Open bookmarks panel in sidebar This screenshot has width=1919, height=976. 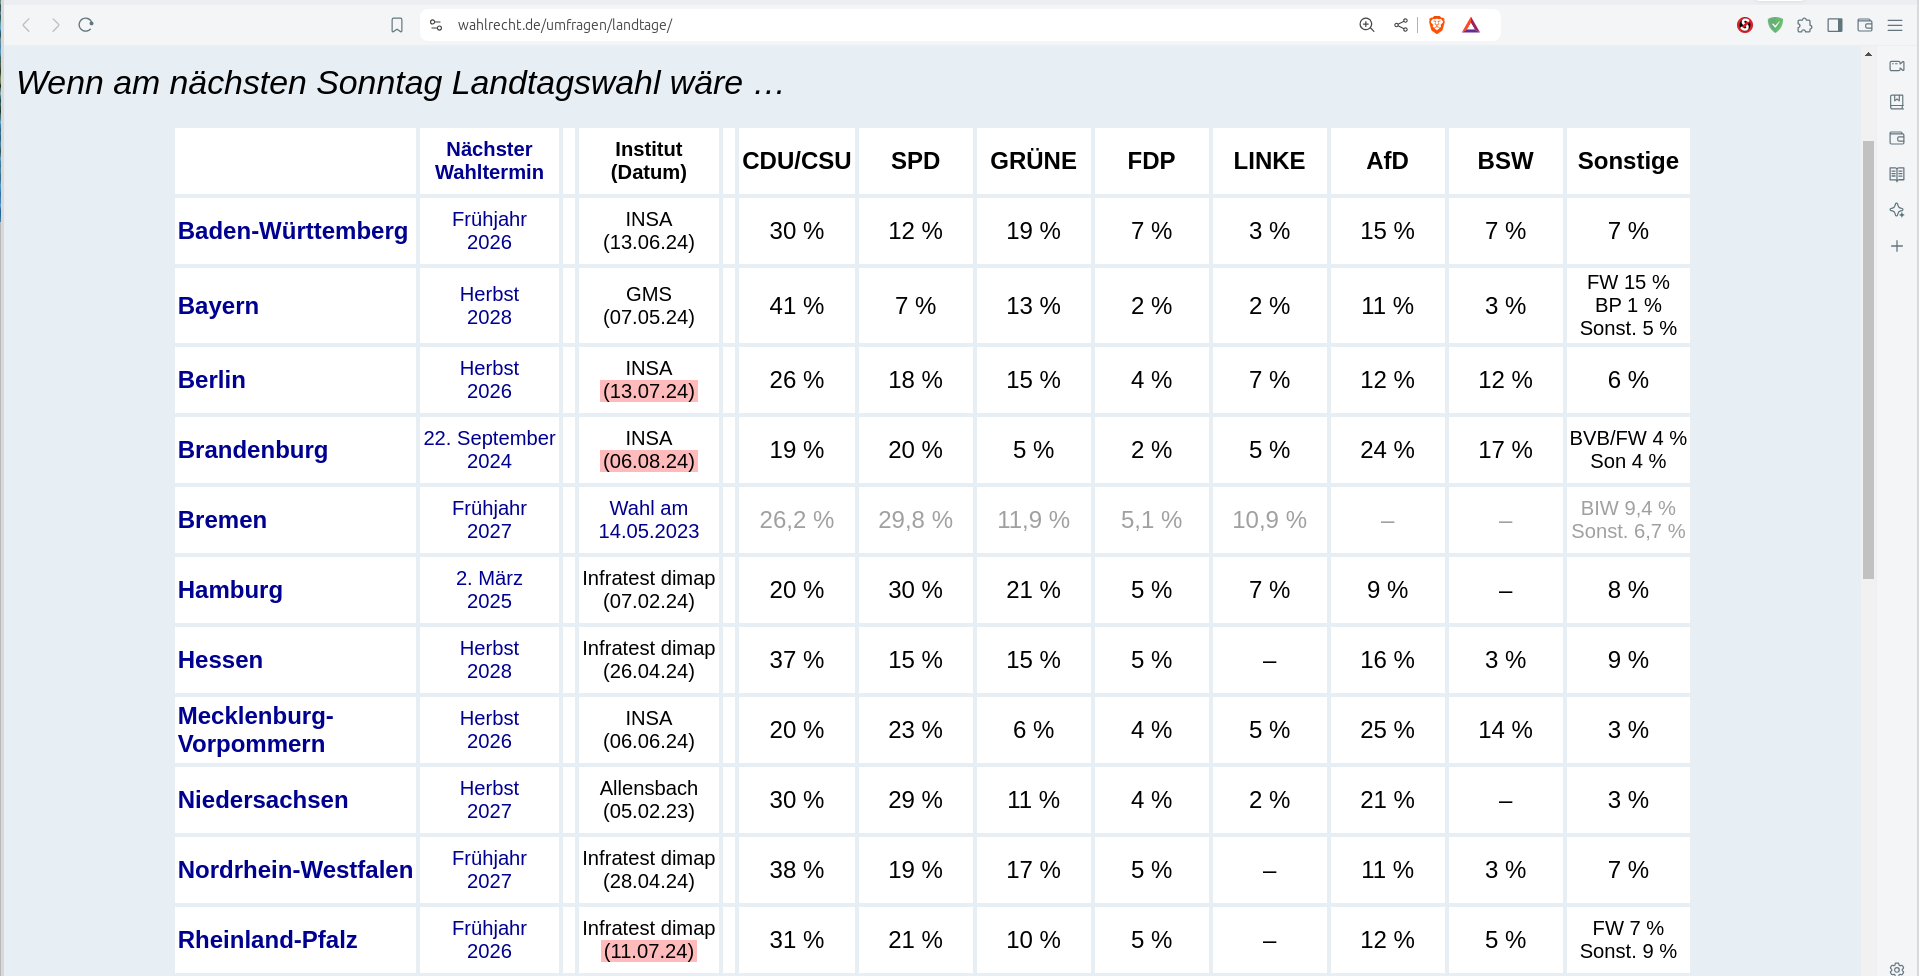coord(1897,102)
